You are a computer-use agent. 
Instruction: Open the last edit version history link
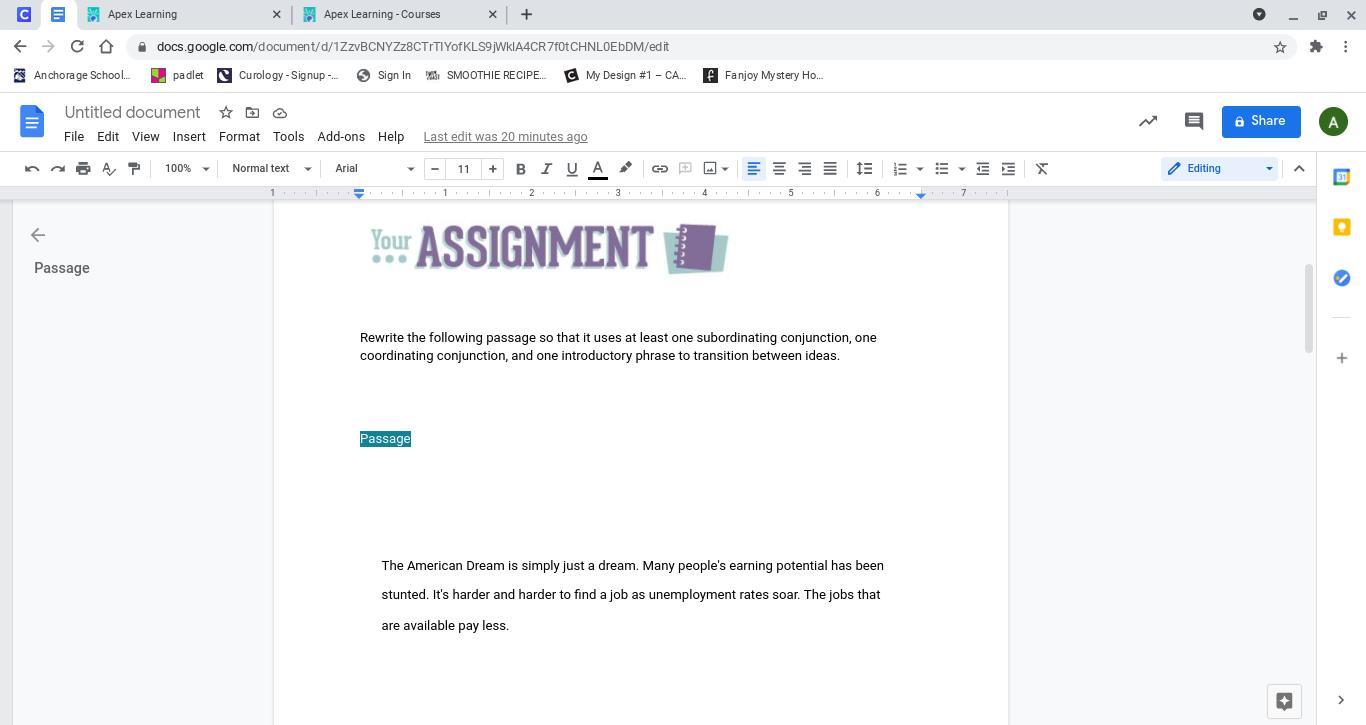(x=505, y=137)
